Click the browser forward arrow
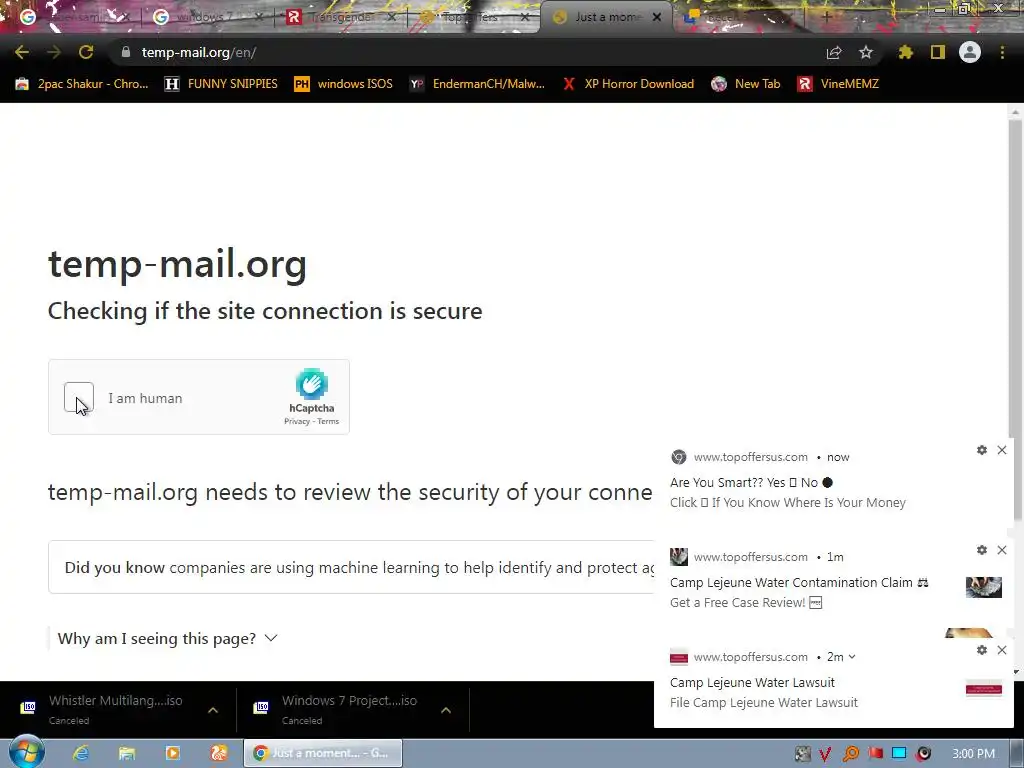 point(54,52)
